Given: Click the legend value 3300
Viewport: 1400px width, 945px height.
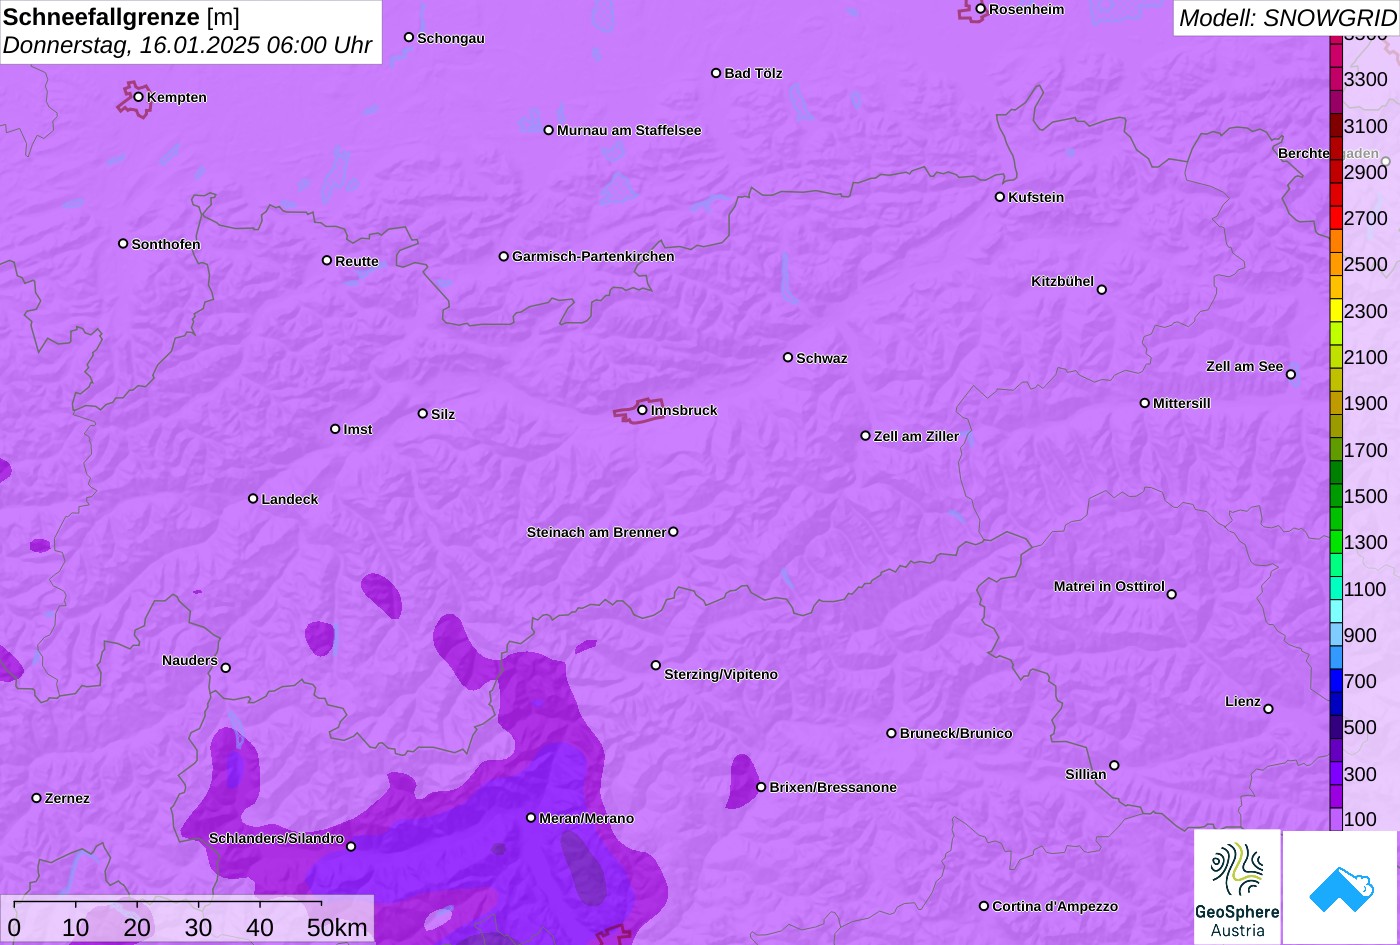Looking at the screenshot, I should point(1366,79).
